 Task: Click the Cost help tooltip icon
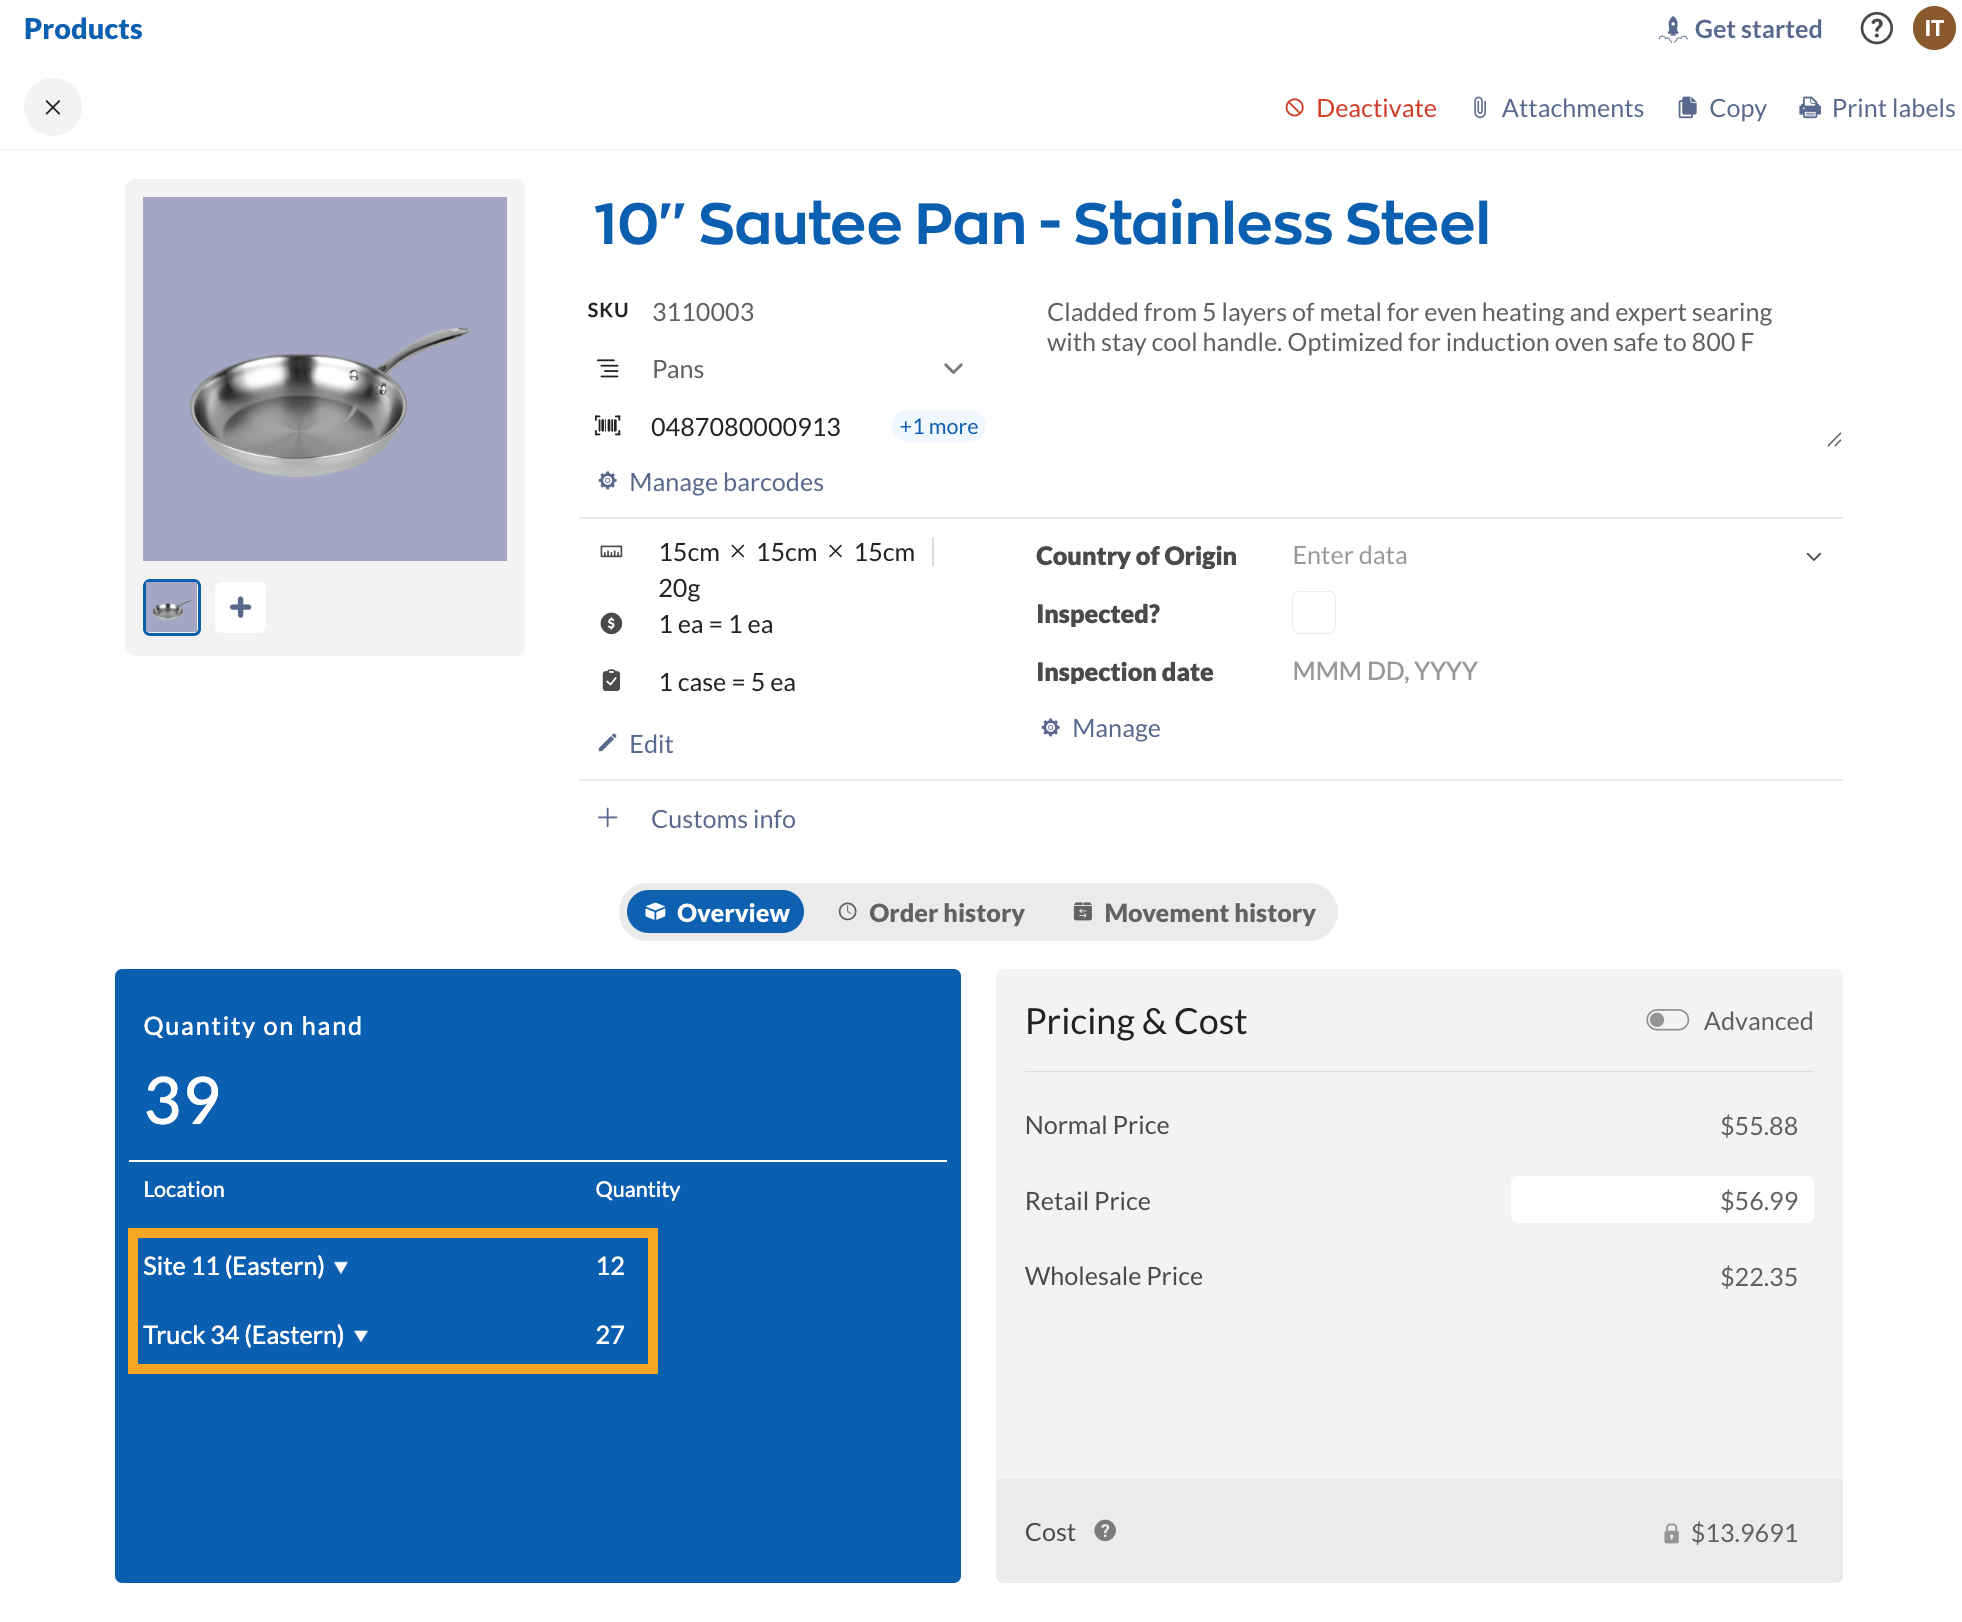coord(1105,1531)
